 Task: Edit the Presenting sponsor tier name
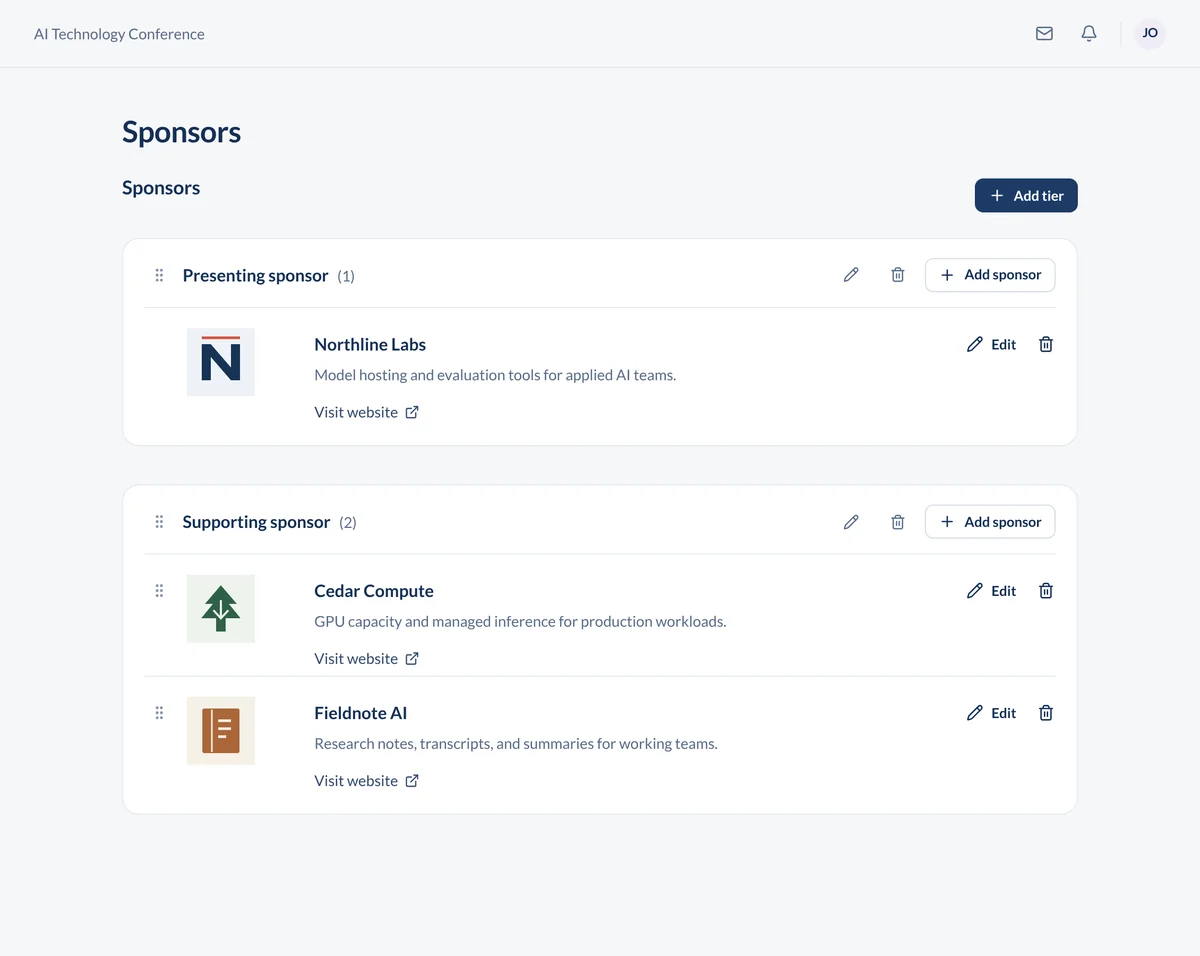851,275
